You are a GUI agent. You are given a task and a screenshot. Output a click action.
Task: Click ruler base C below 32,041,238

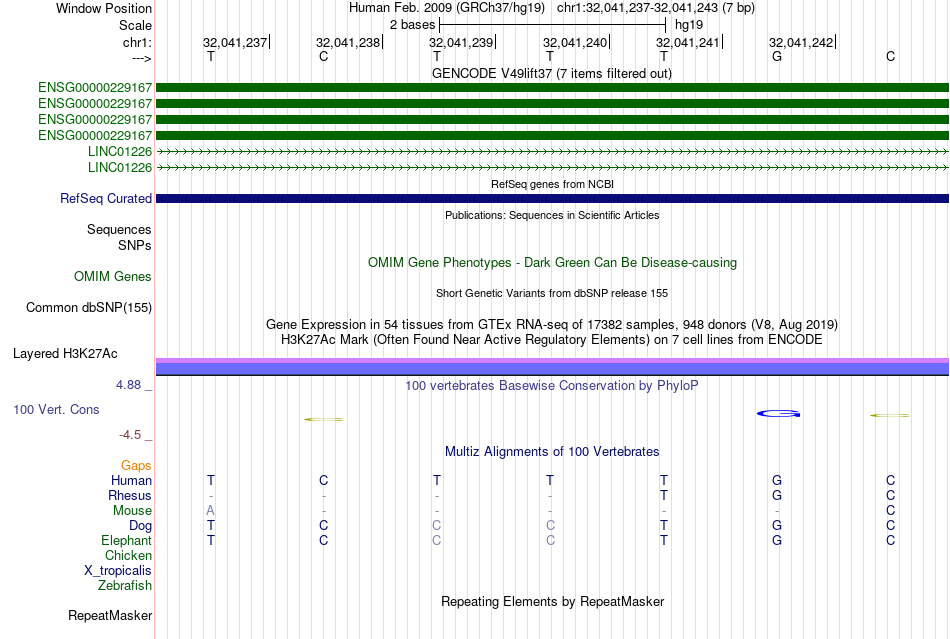point(324,56)
